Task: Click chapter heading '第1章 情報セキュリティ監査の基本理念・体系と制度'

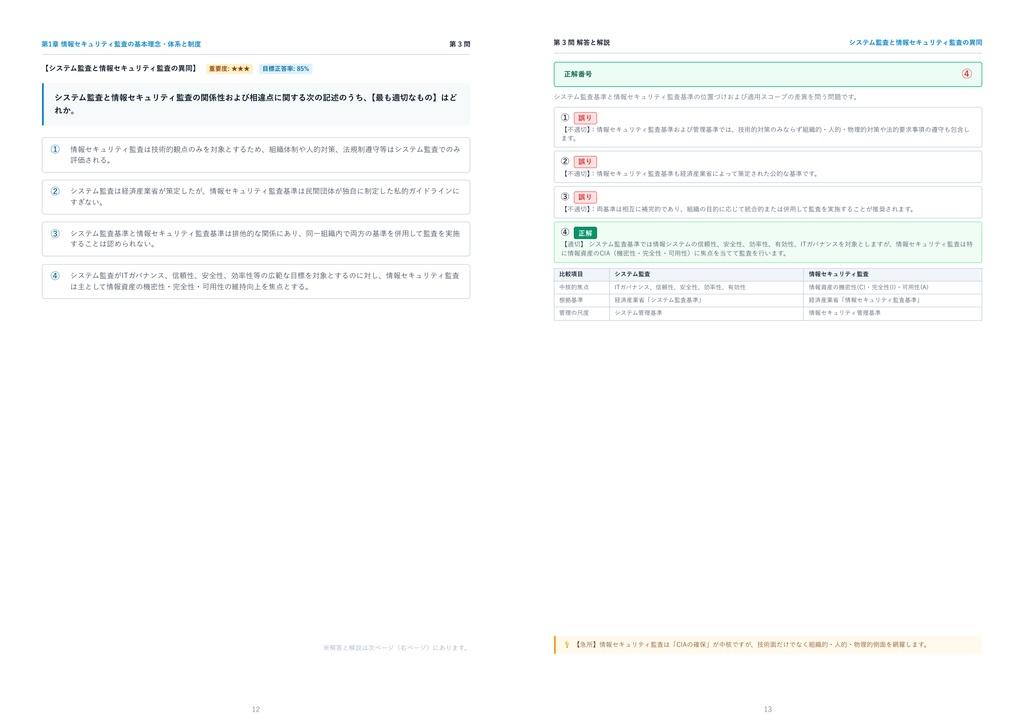Action: (x=121, y=44)
